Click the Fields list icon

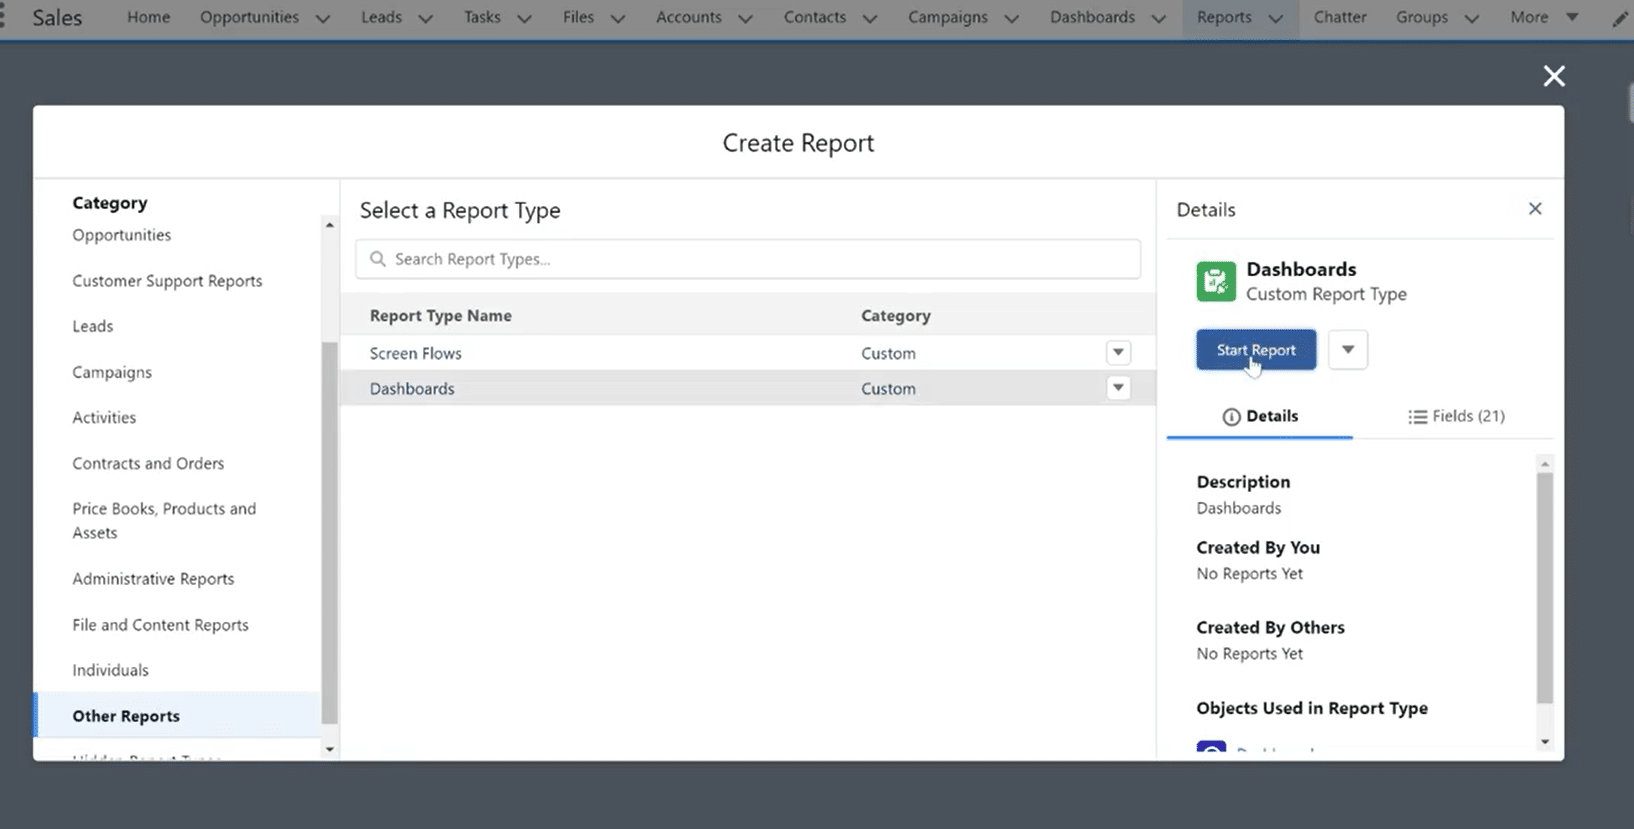(x=1417, y=417)
